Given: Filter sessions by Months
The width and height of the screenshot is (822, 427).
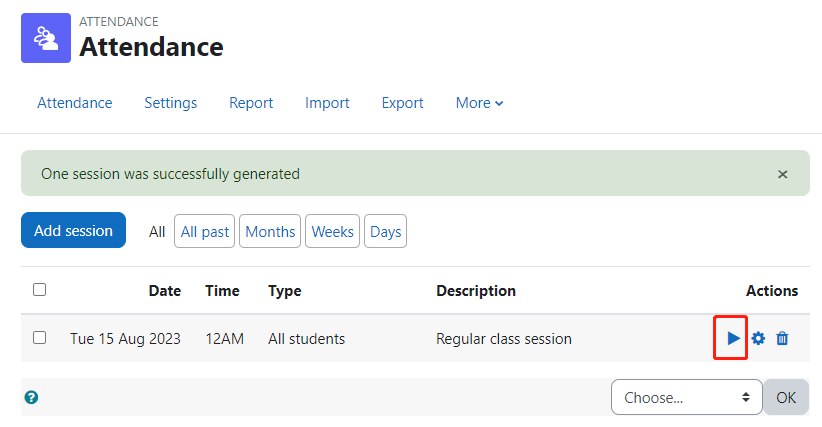Looking at the screenshot, I should [x=270, y=231].
